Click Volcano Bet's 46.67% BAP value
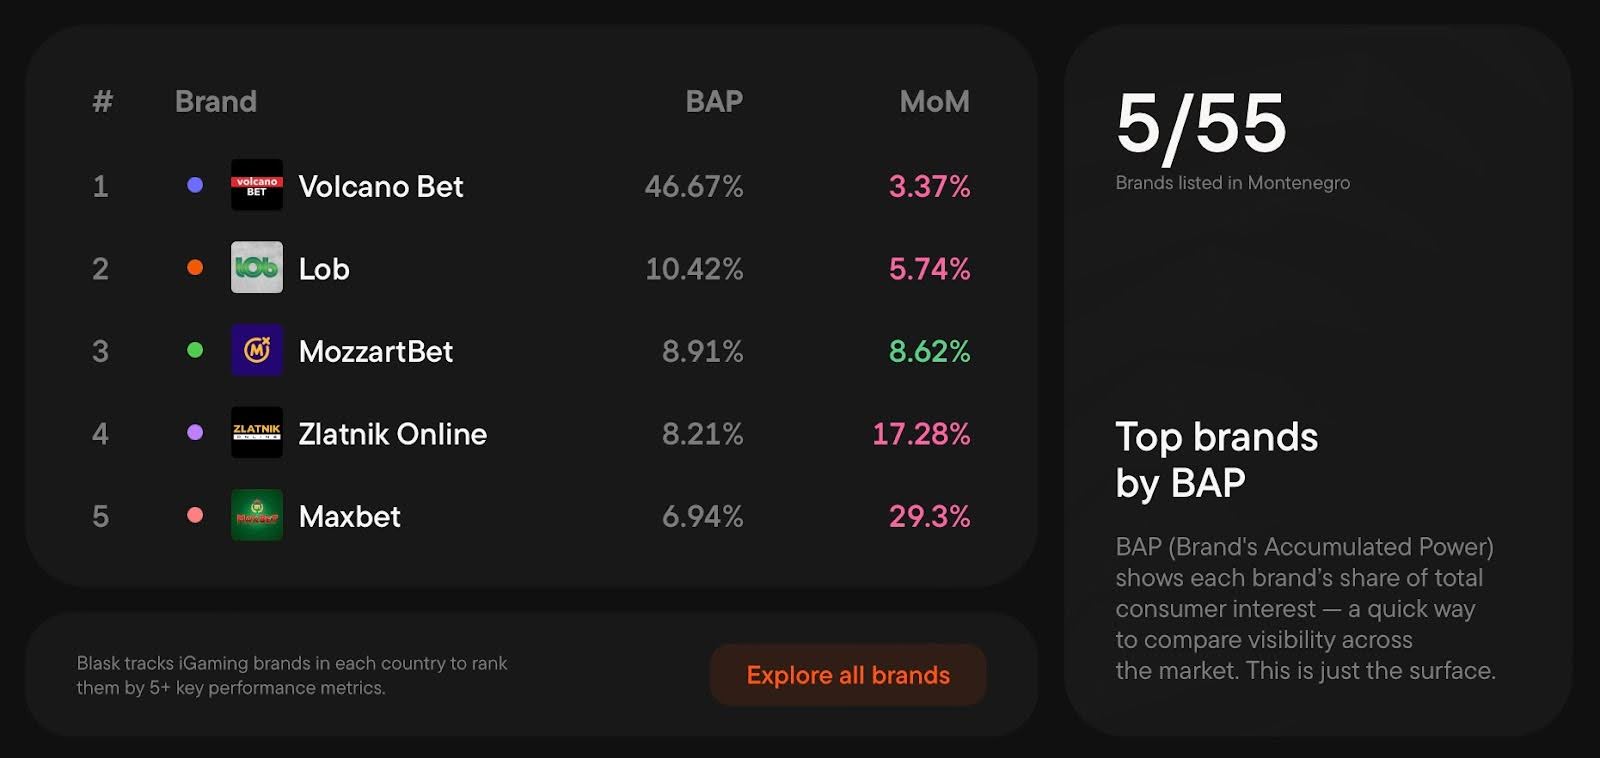The image size is (1600, 758). pyautogui.click(x=694, y=186)
